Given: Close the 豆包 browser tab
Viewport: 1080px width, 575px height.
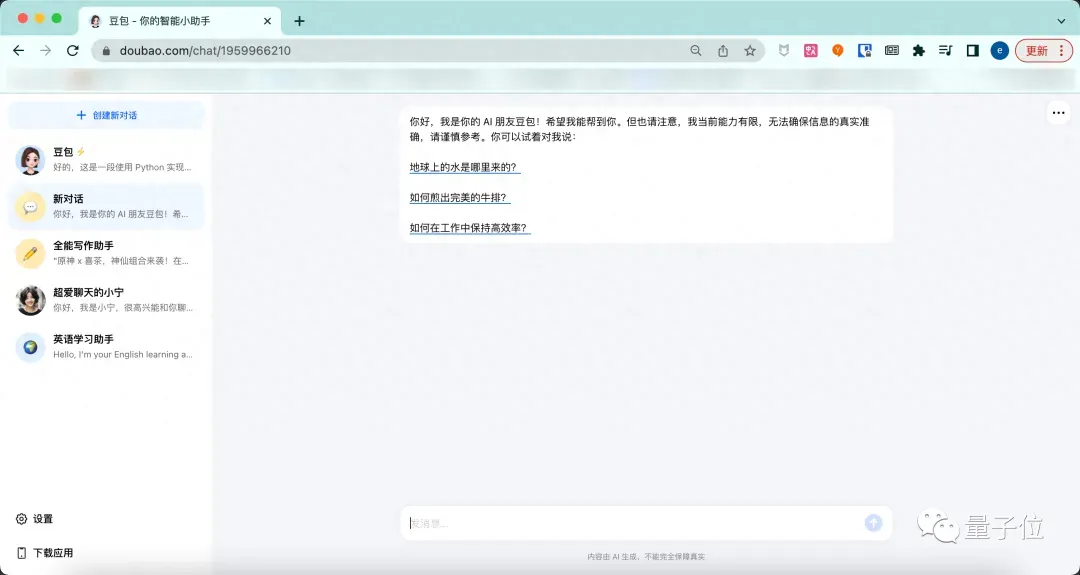Looking at the screenshot, I should tap(268, 21).
